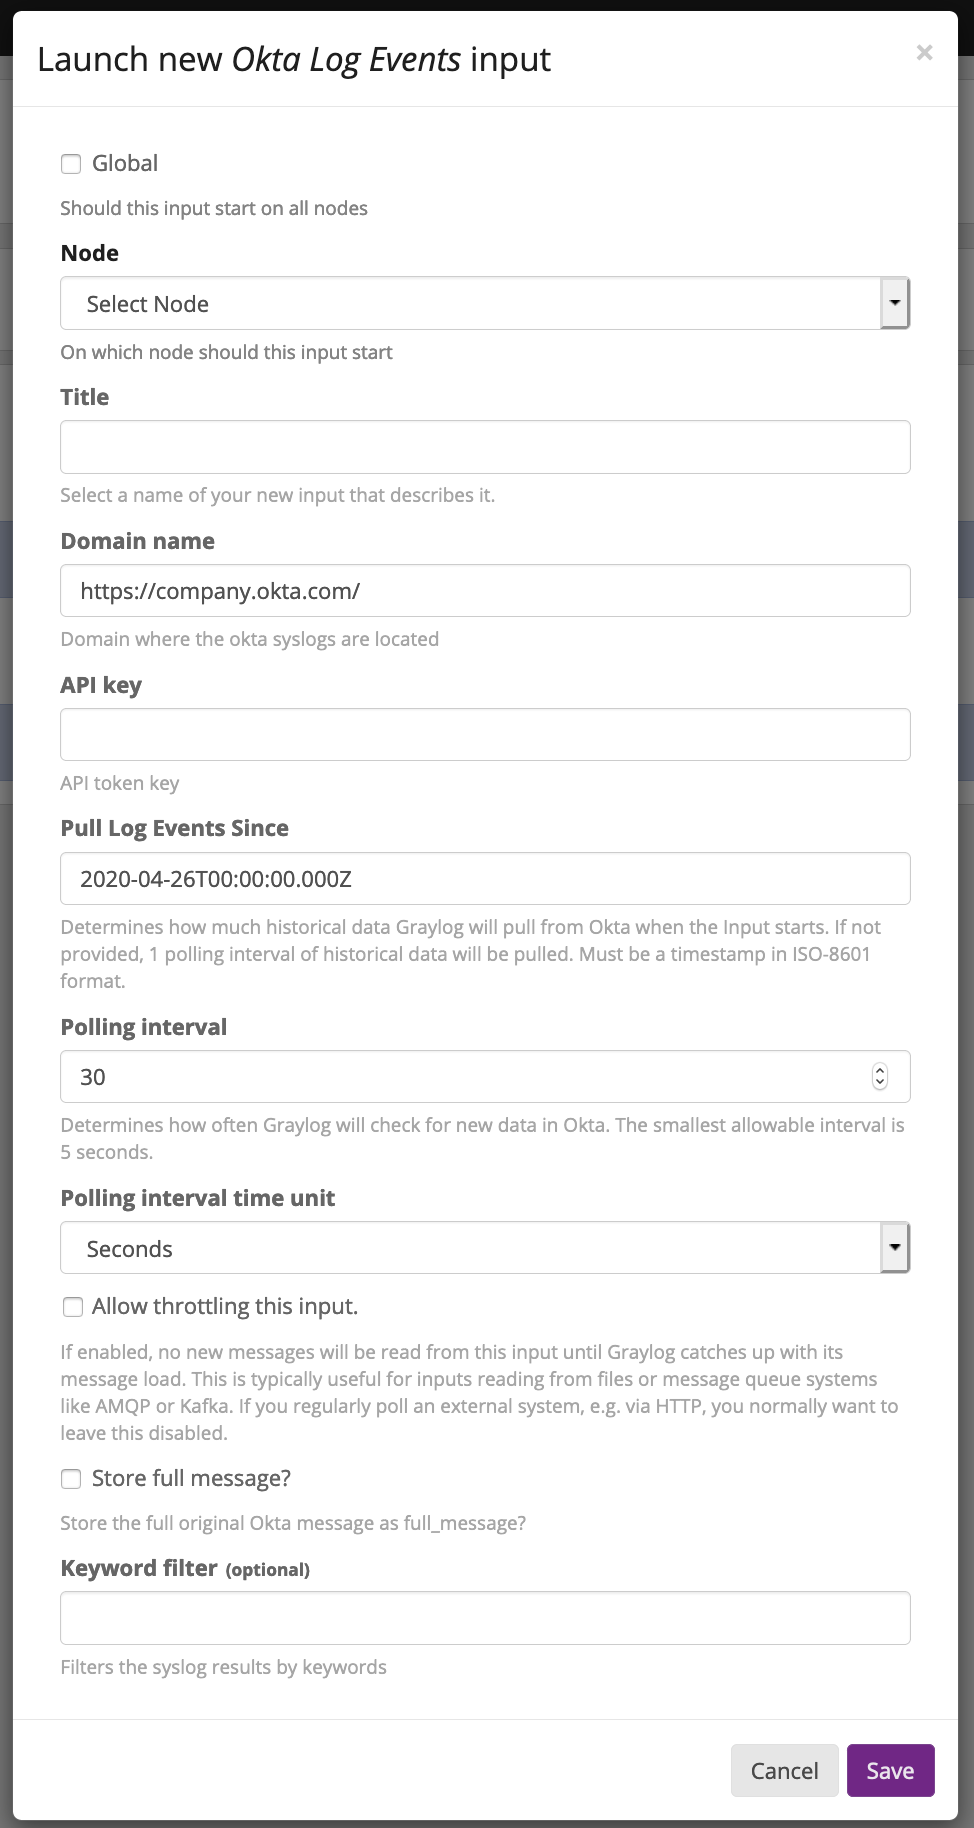Click the Keyword filter text field
Screen dimensions: 974x1828
click(x=485, y=1618)
